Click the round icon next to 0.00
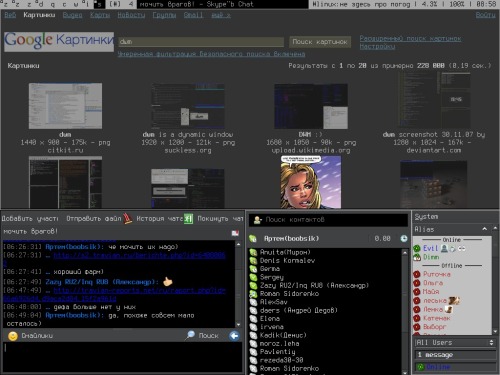Viewport: 500px width, 375px height. coord(404,238)
